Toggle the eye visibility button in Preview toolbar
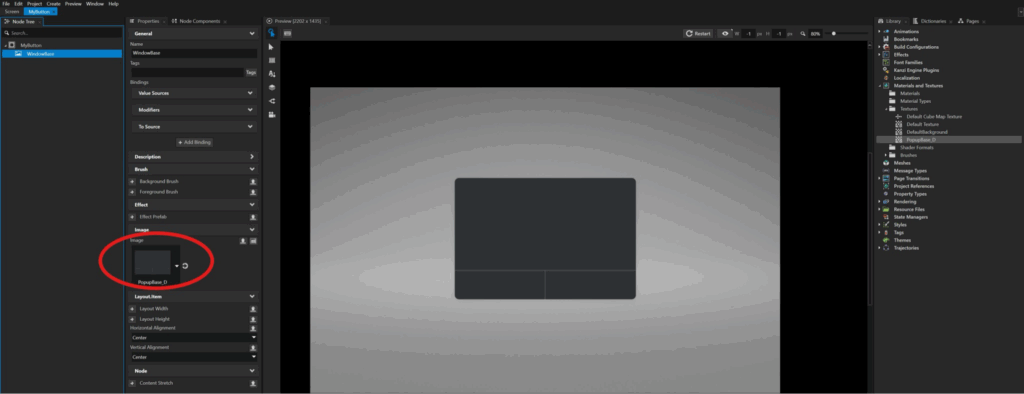 coord(724,33)
